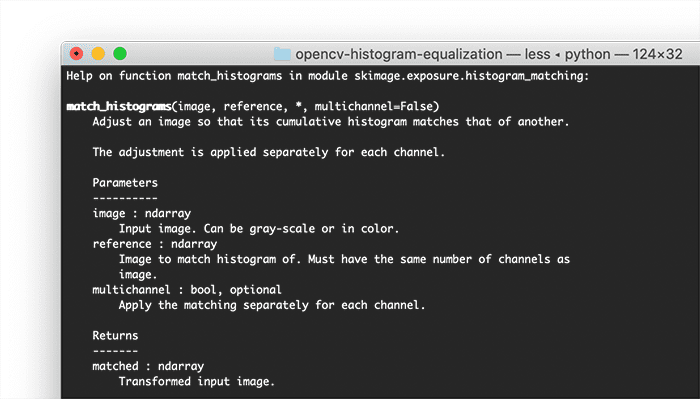This screenshot has height=399, width=700.
Task: Click the 'matched : ndarray' return line
Action: [148, 366]
